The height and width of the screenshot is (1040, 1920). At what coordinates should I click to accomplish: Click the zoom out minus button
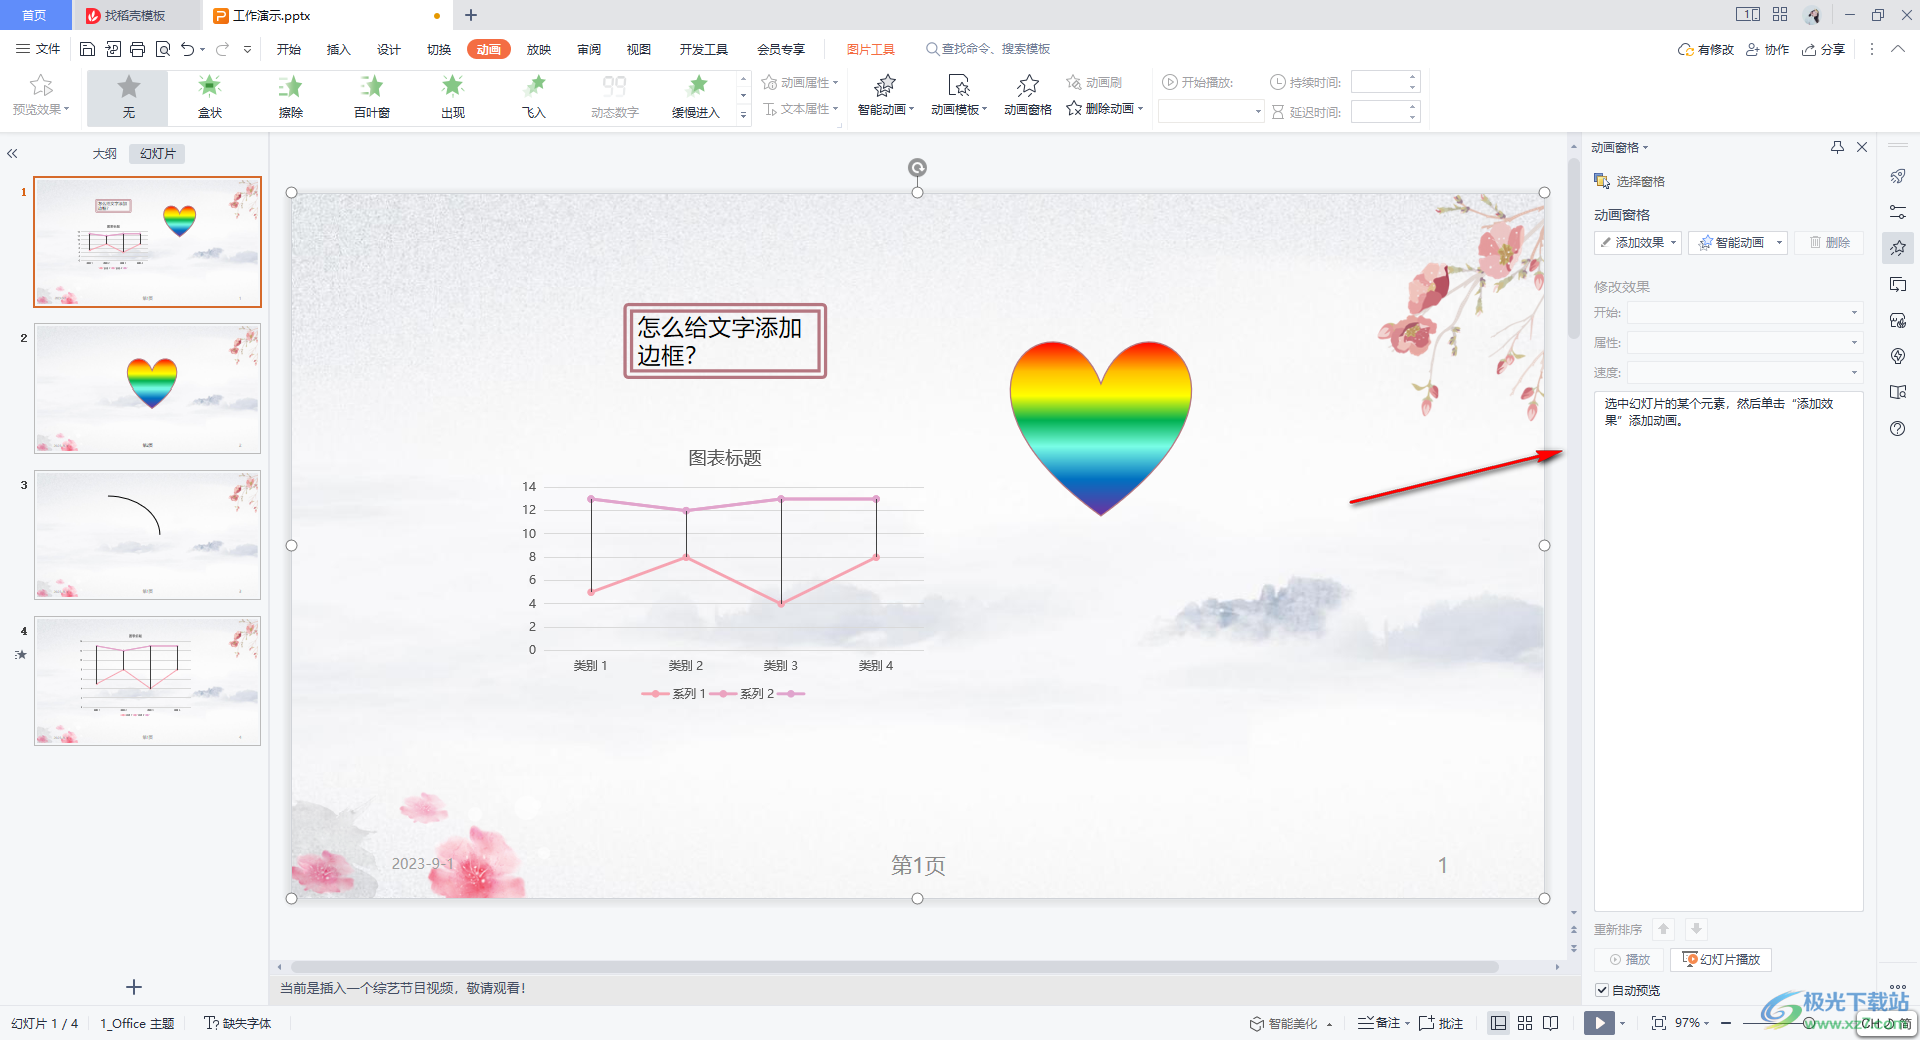(x=1726, y=1023)
